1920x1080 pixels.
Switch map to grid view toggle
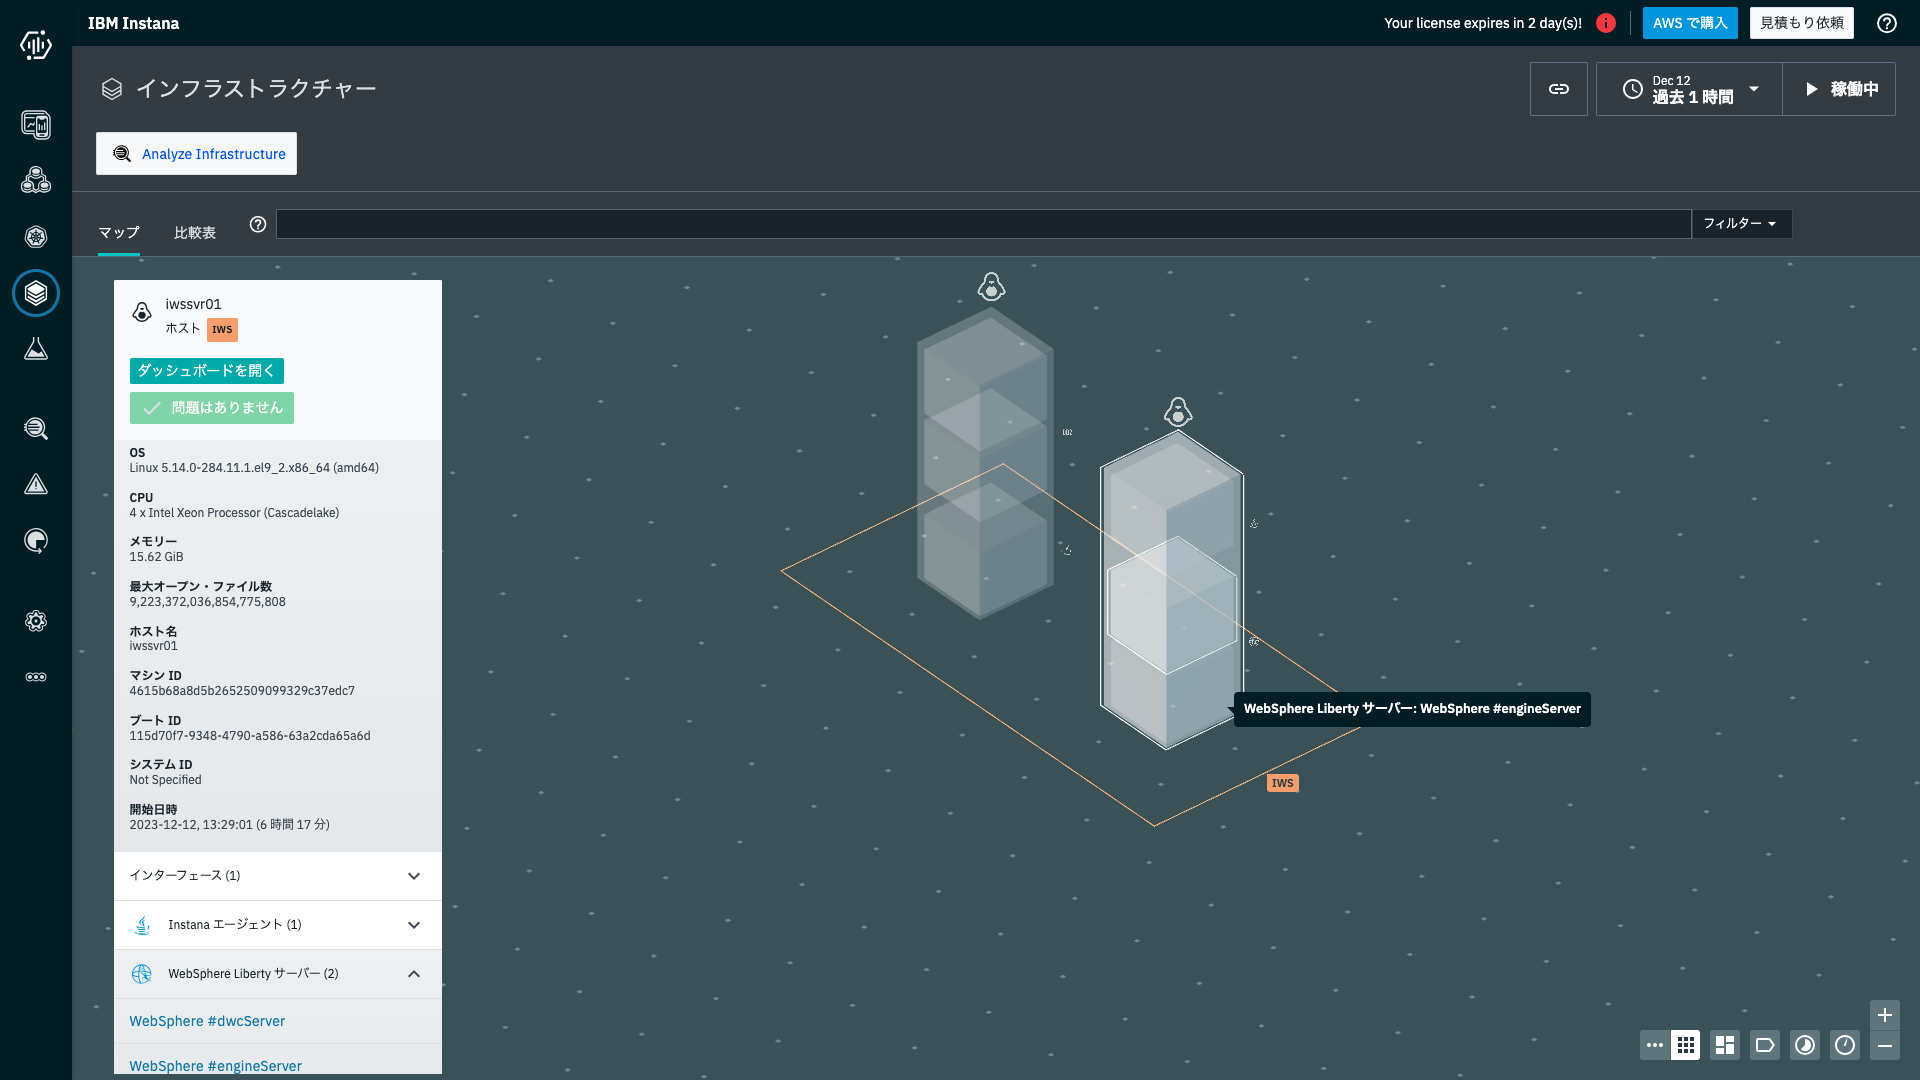point(1685,1045)
